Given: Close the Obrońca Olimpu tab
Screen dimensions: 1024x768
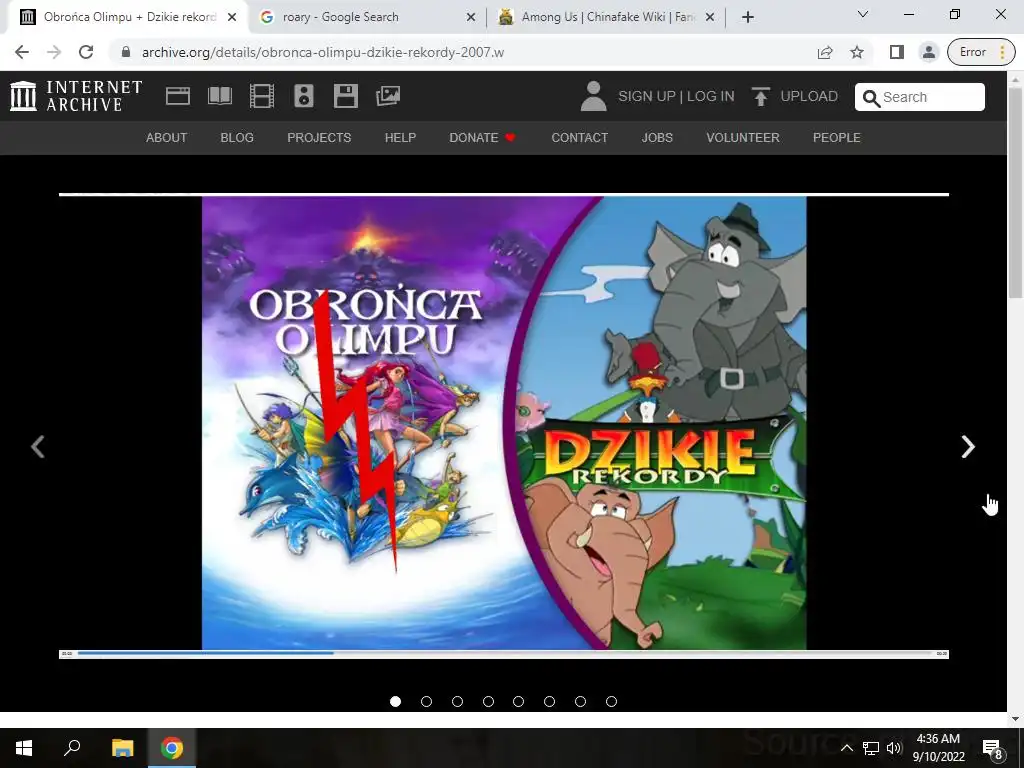Looking at the screenshot, I should pyautogui.click(x=232, y=17).
